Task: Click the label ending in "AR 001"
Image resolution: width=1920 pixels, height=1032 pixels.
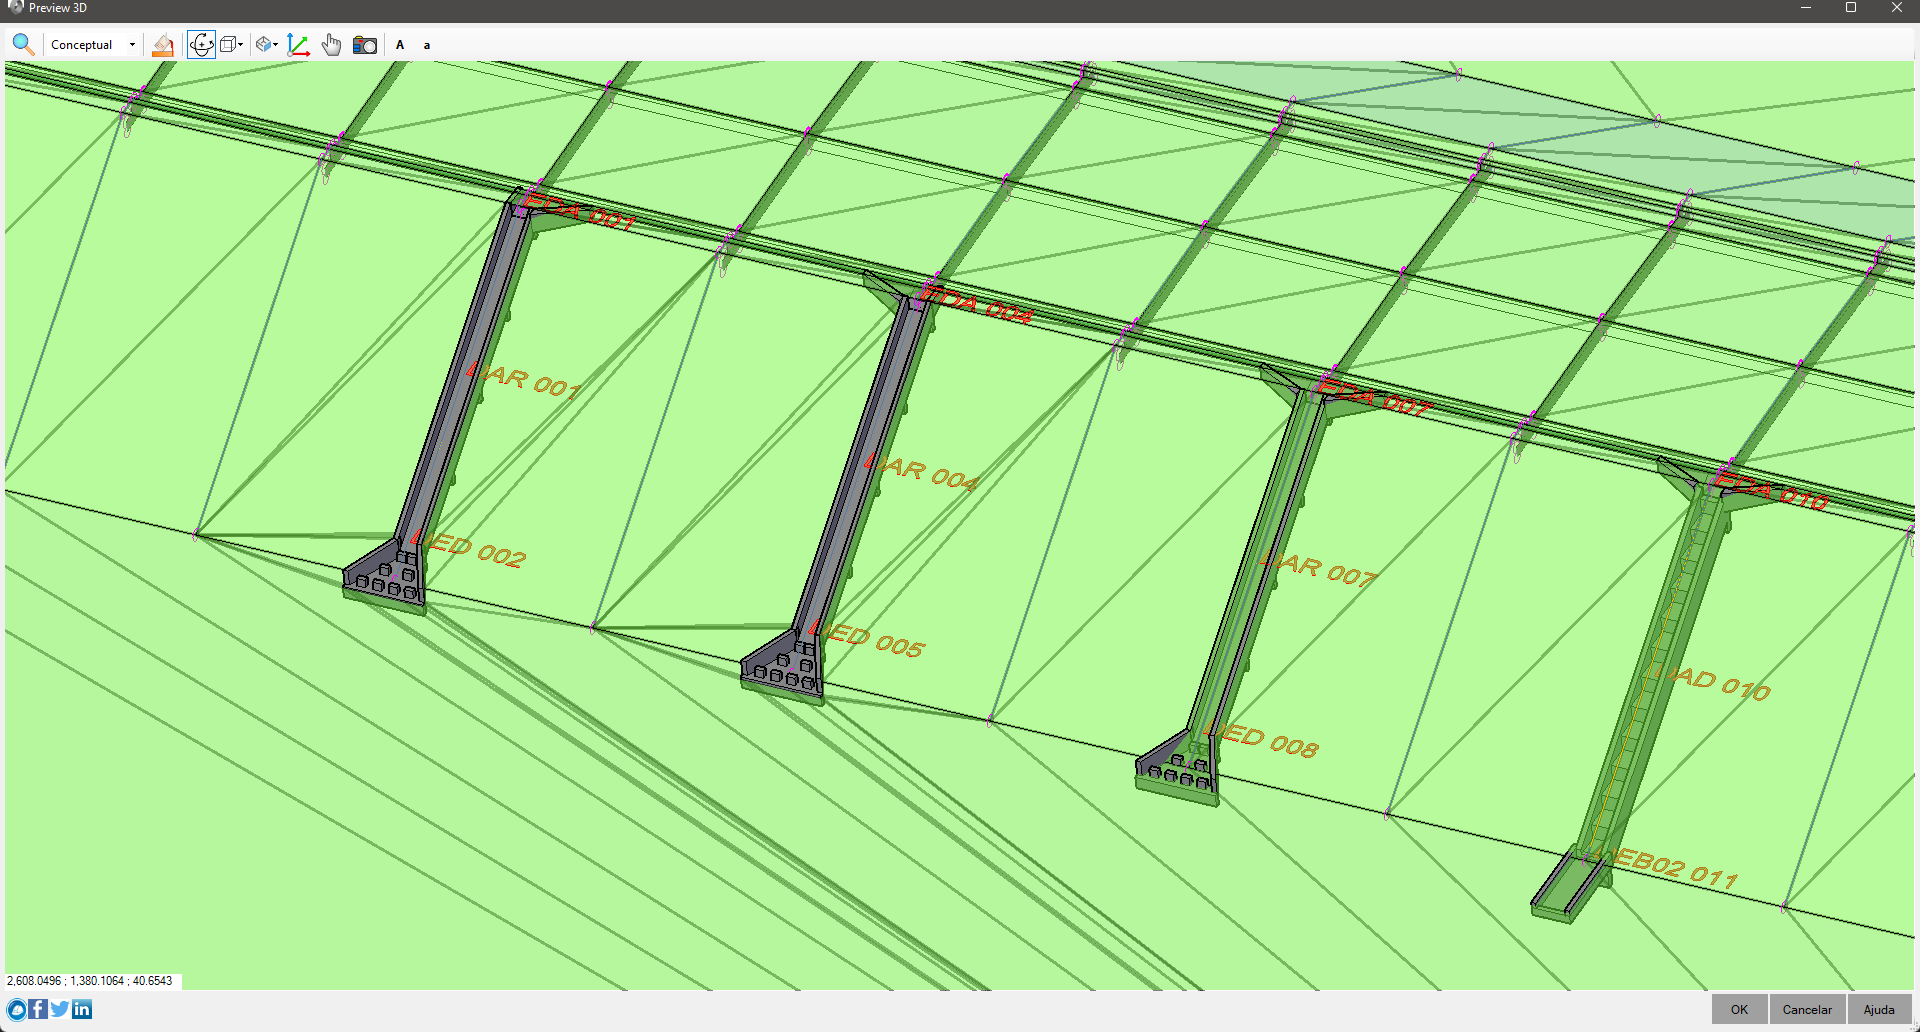Action: click(524, 381)
